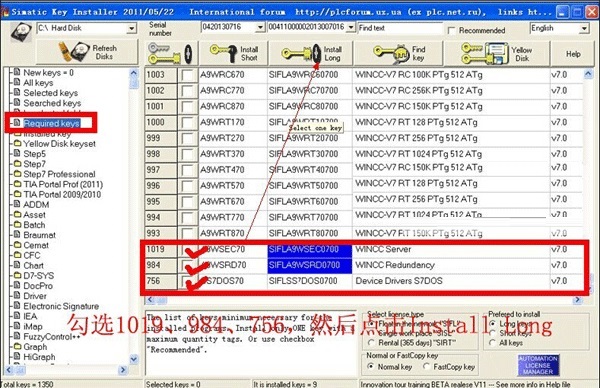Click the iMap document icon
Screen dimensions: 600x388
(17, 326)
